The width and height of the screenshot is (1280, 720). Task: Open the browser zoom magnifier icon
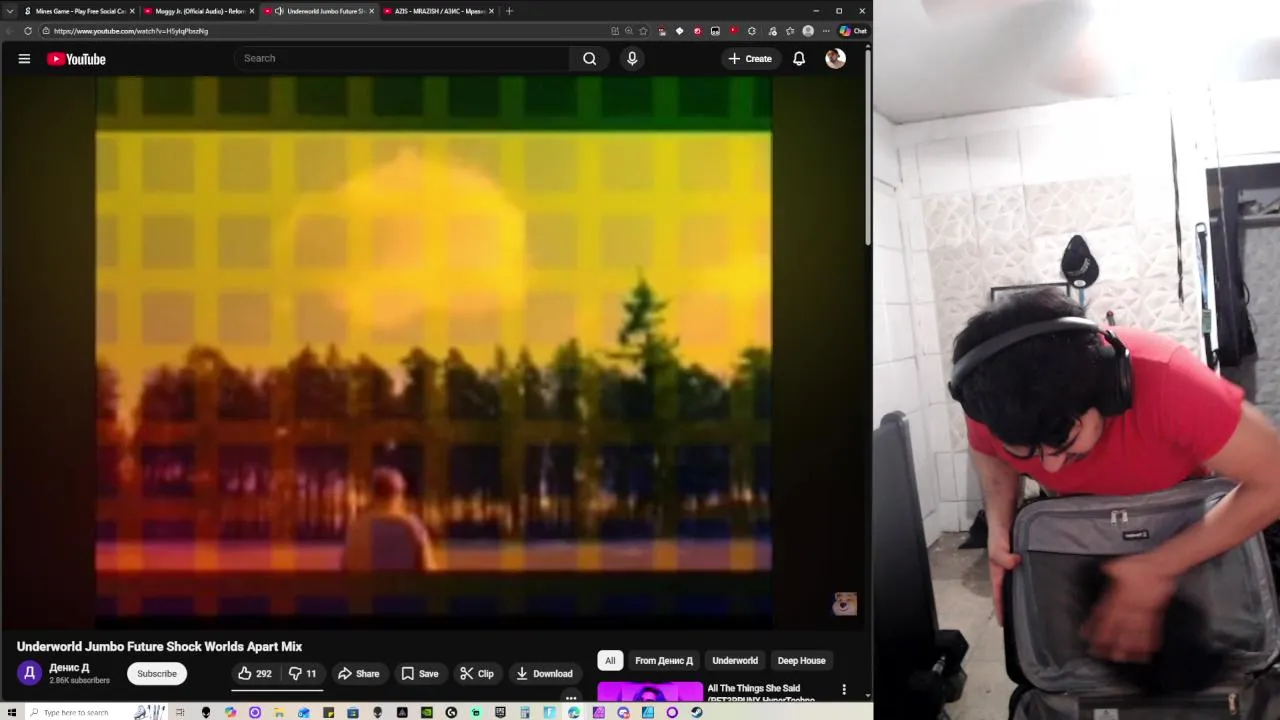628,31
